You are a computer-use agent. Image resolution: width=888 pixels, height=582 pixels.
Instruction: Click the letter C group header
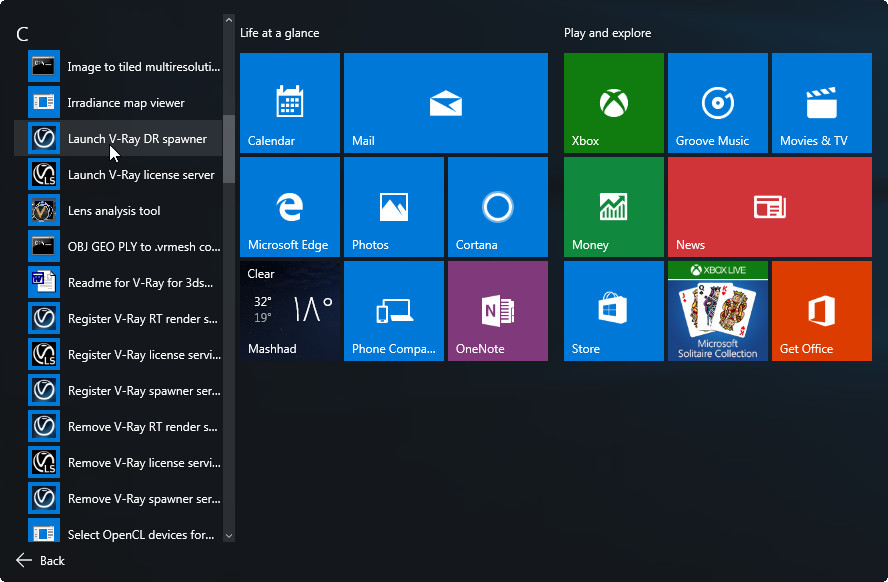point(22,34)
